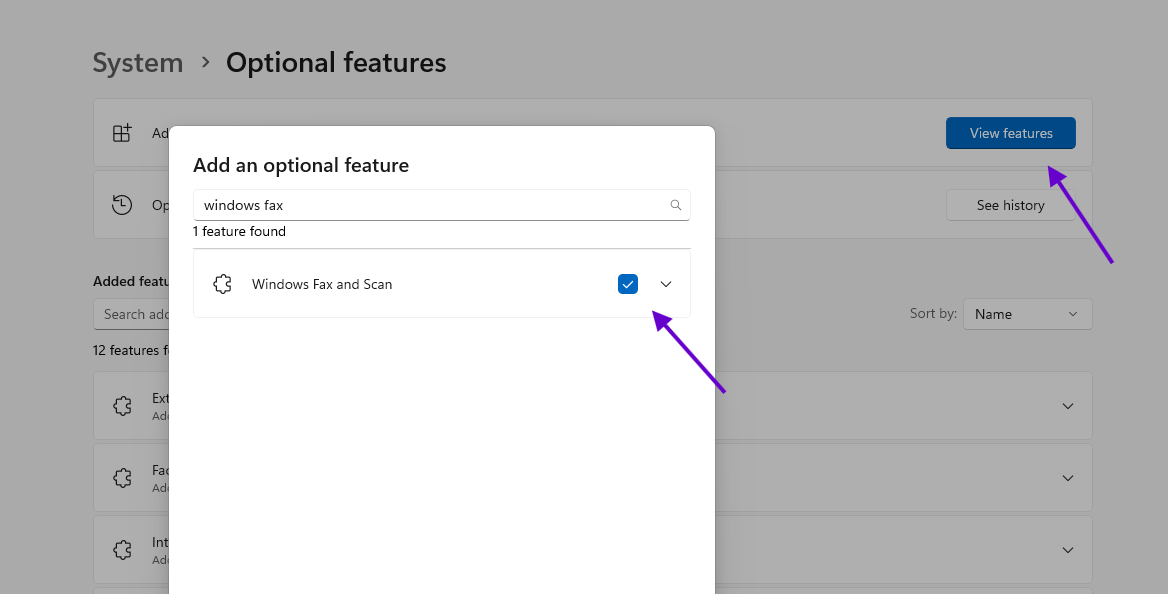
Task: Click the add optional feature grid icon
Action: (122, 133)
